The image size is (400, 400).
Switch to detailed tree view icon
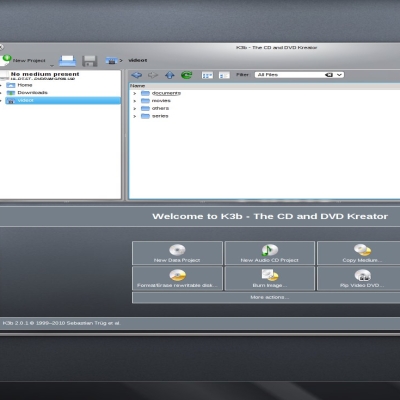tap(207, 75)
